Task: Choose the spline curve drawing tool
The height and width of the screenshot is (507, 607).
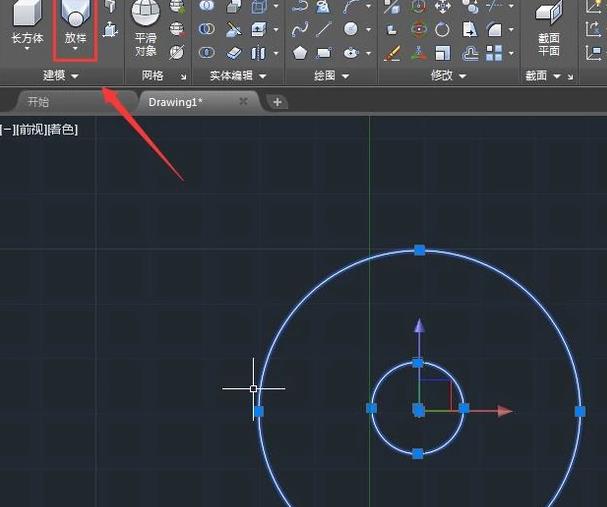Action: point(300,30)
